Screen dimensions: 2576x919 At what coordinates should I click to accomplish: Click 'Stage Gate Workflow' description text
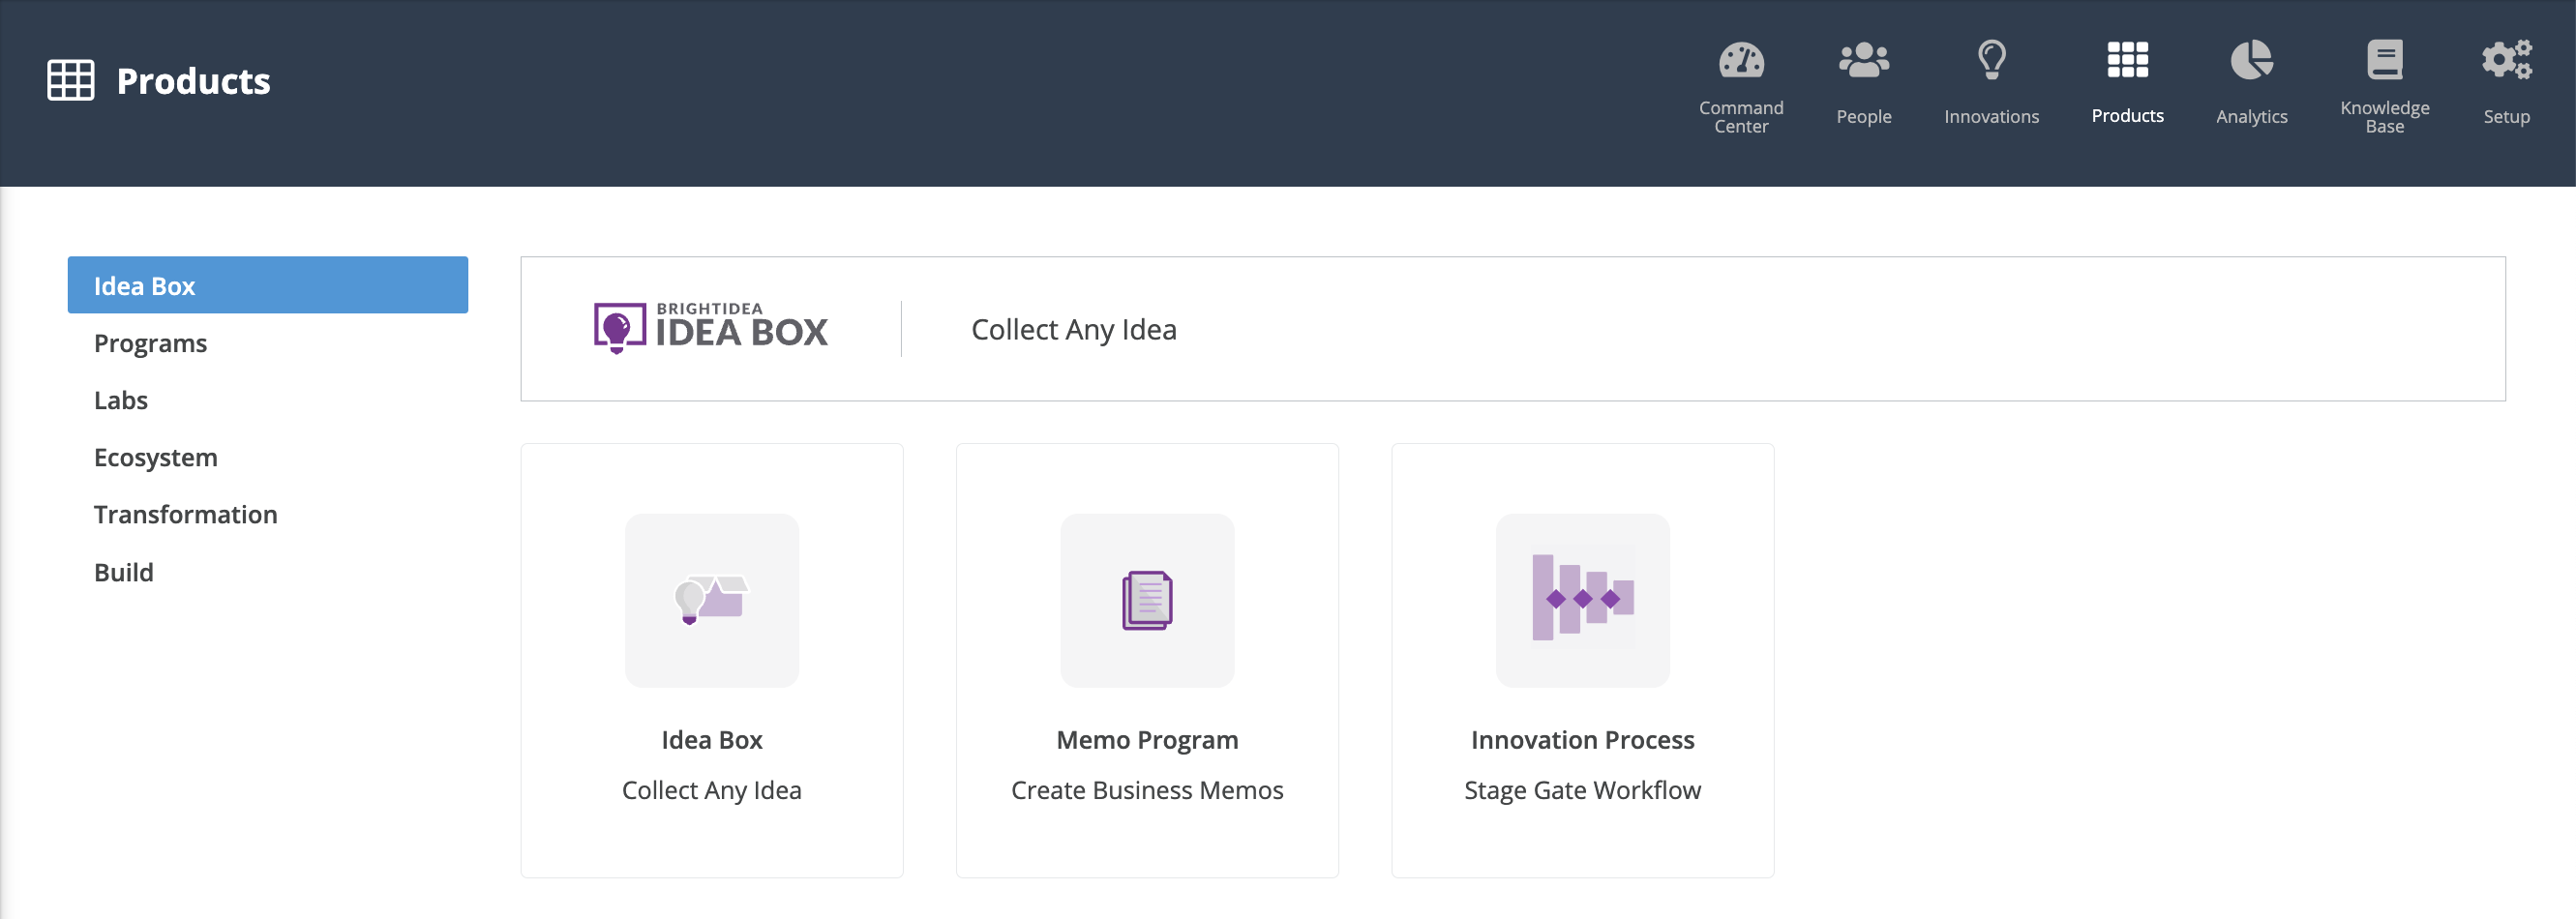tap(1582, 790)
